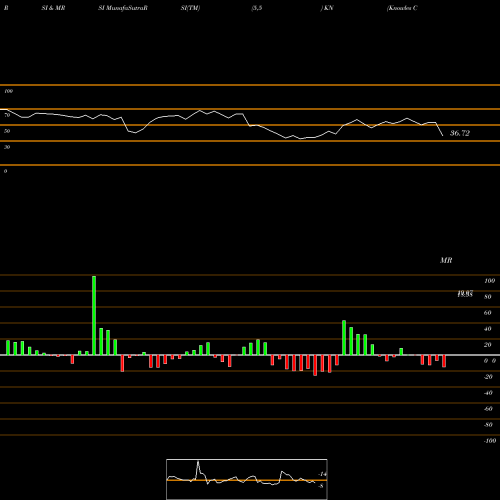Open the mini overview chart thumbnail
Viewport: 500px width, 500px height.
click(247, 479)
